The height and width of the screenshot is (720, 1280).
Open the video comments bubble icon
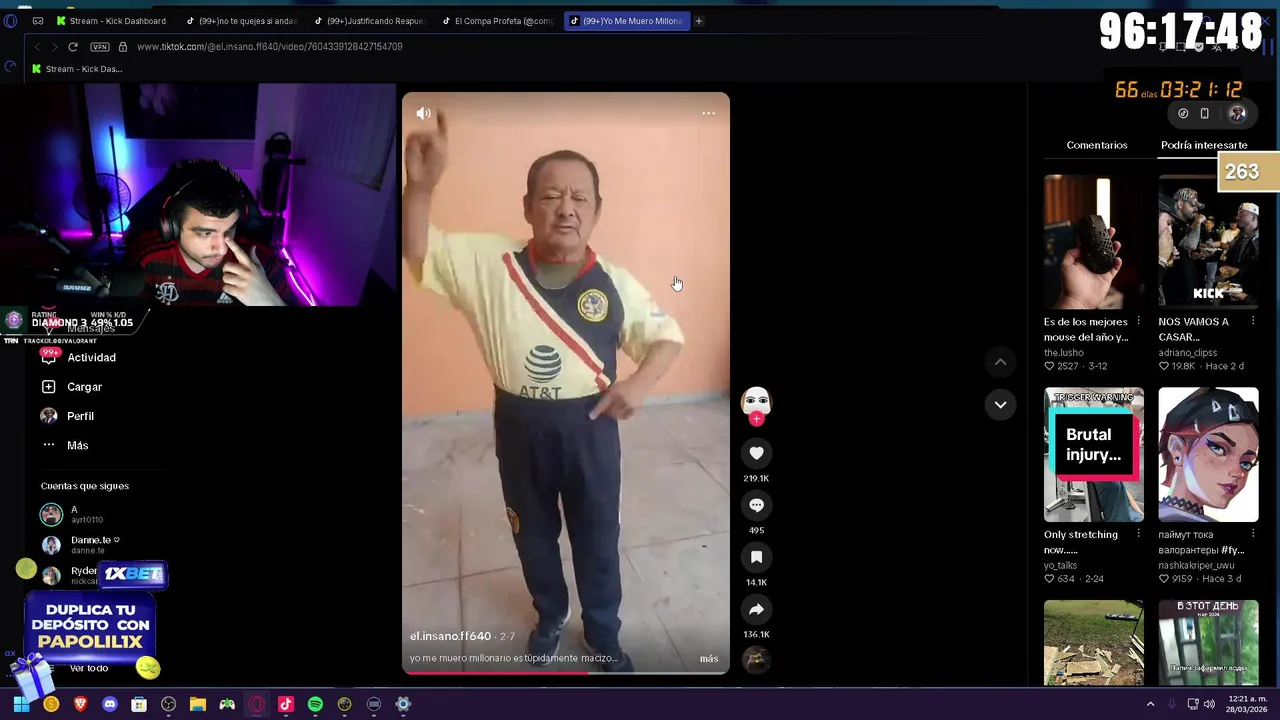(756, 505)
